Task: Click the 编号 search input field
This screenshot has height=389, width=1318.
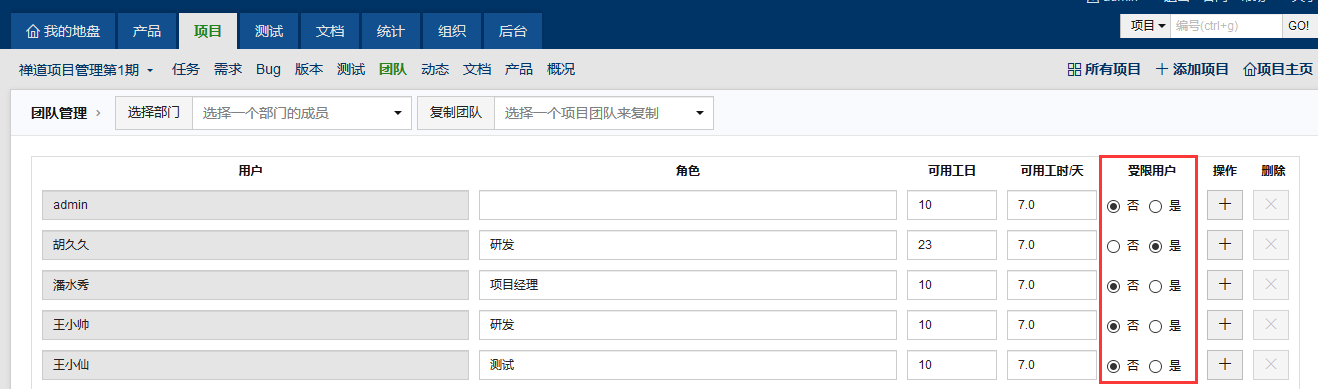Action: point(1226,26)
